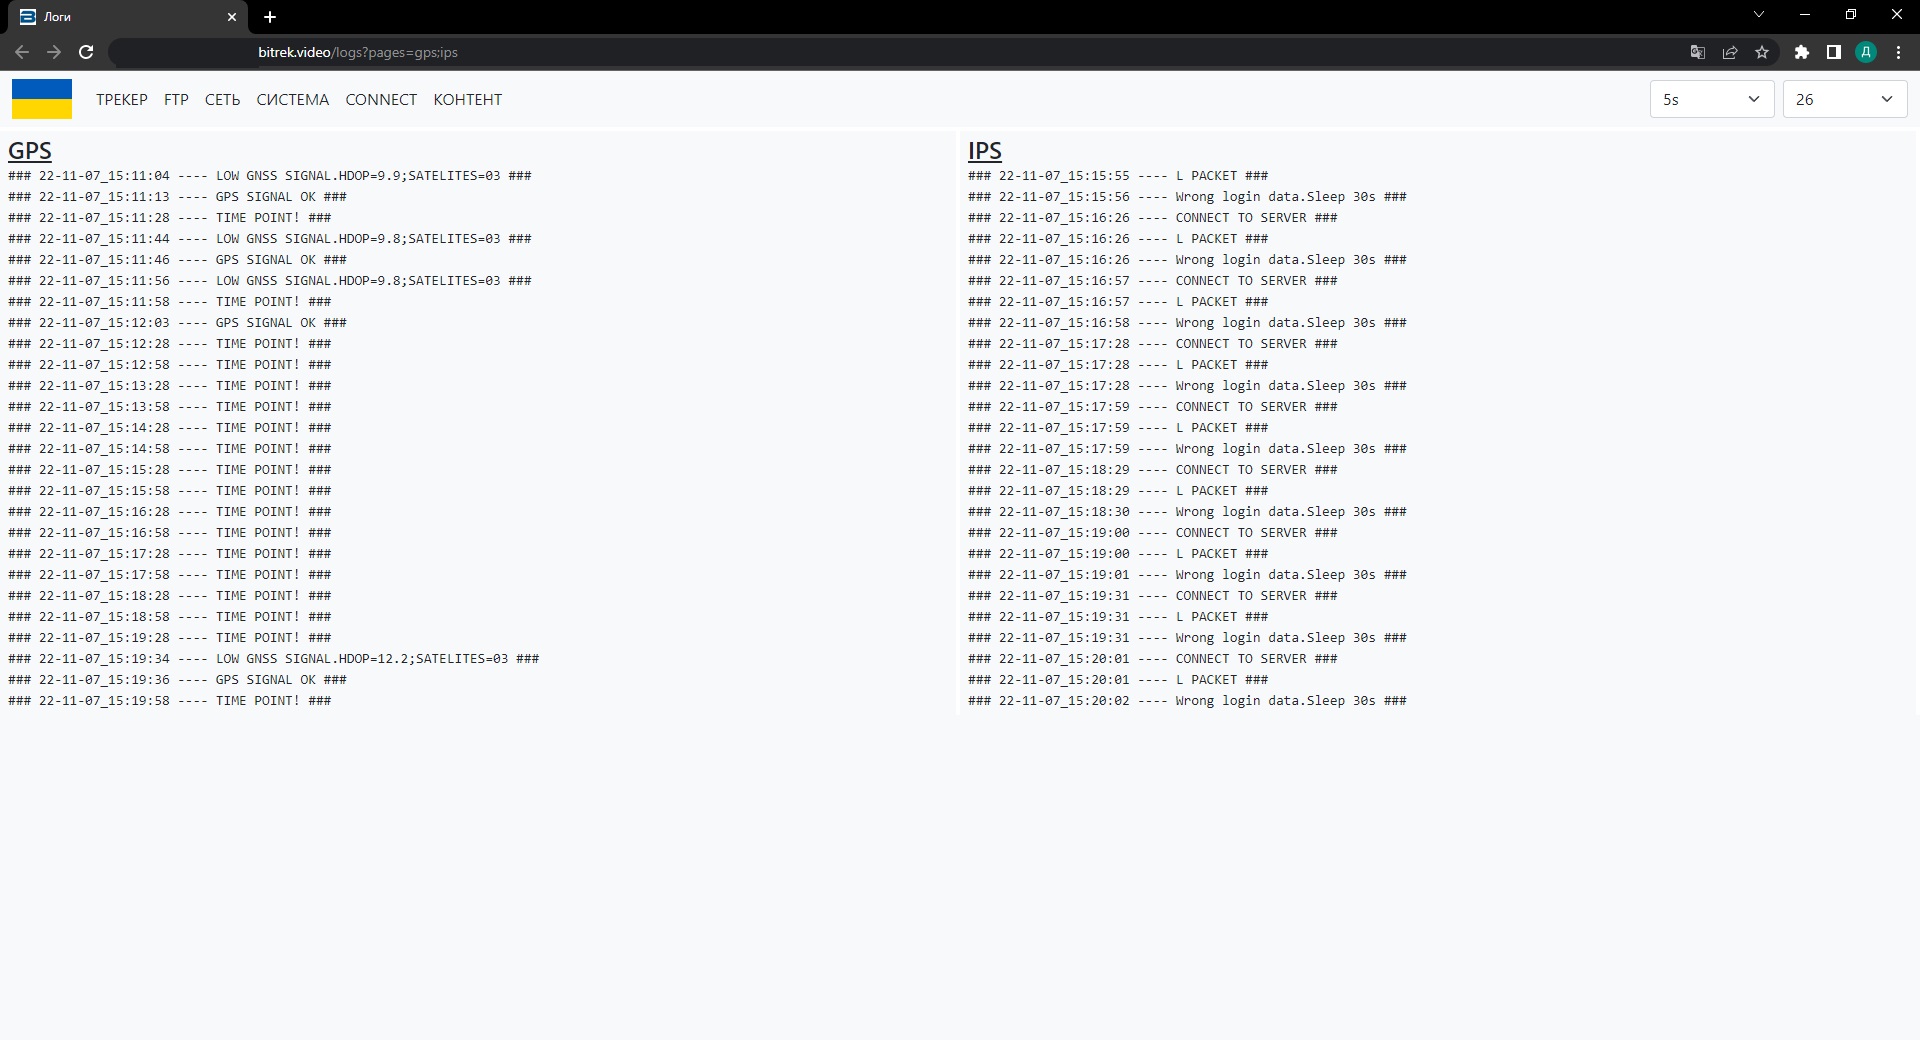Click the FTP navigation link

[x=176, y=99]
